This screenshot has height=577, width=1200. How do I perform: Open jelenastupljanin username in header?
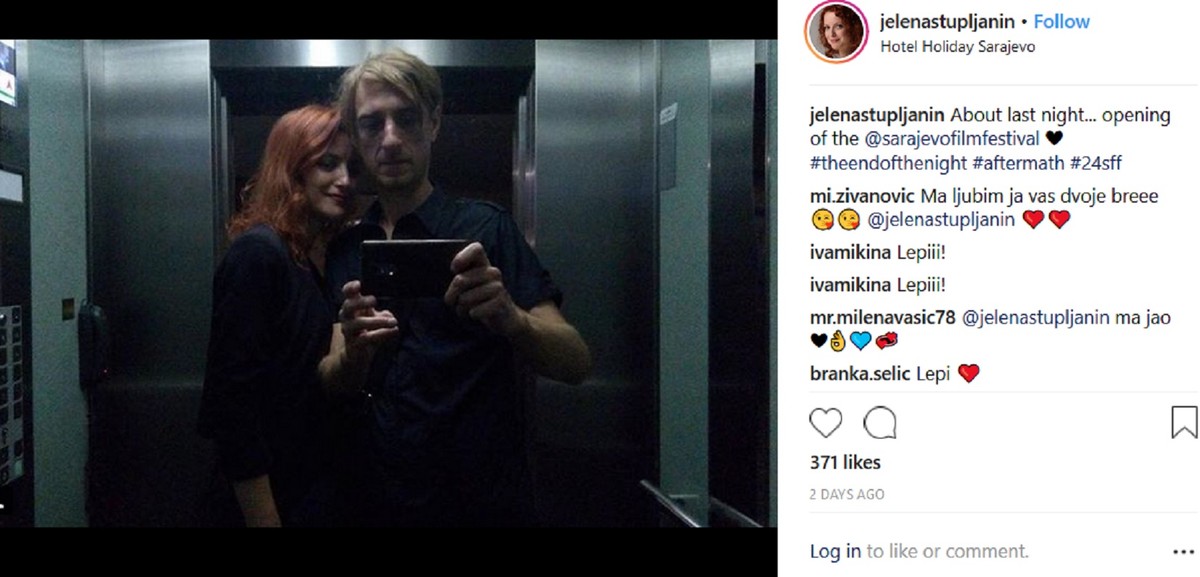point(949,21)
